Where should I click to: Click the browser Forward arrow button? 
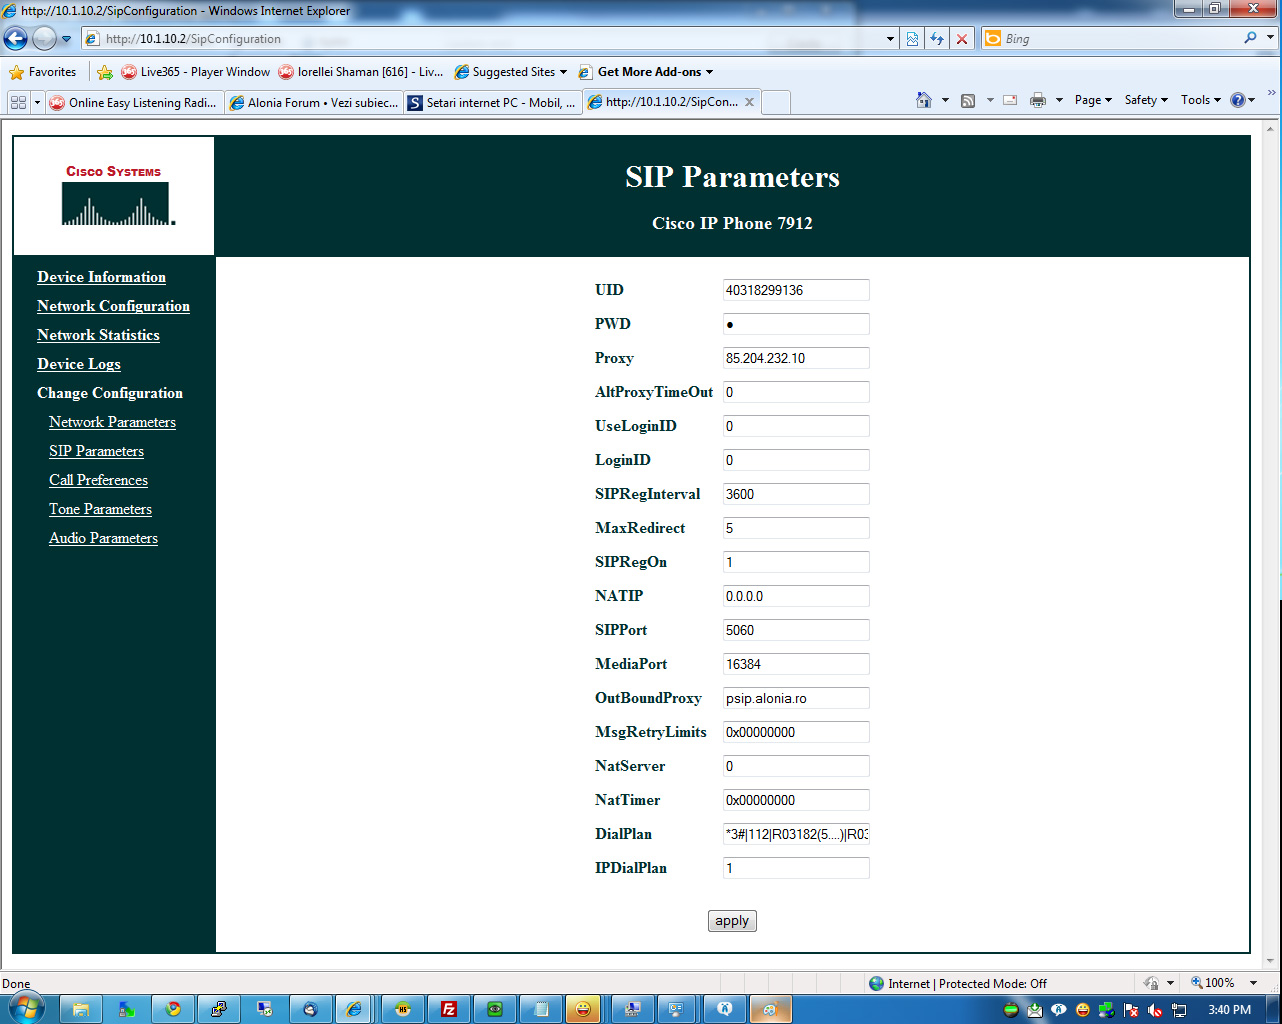[x=44, y=39]
